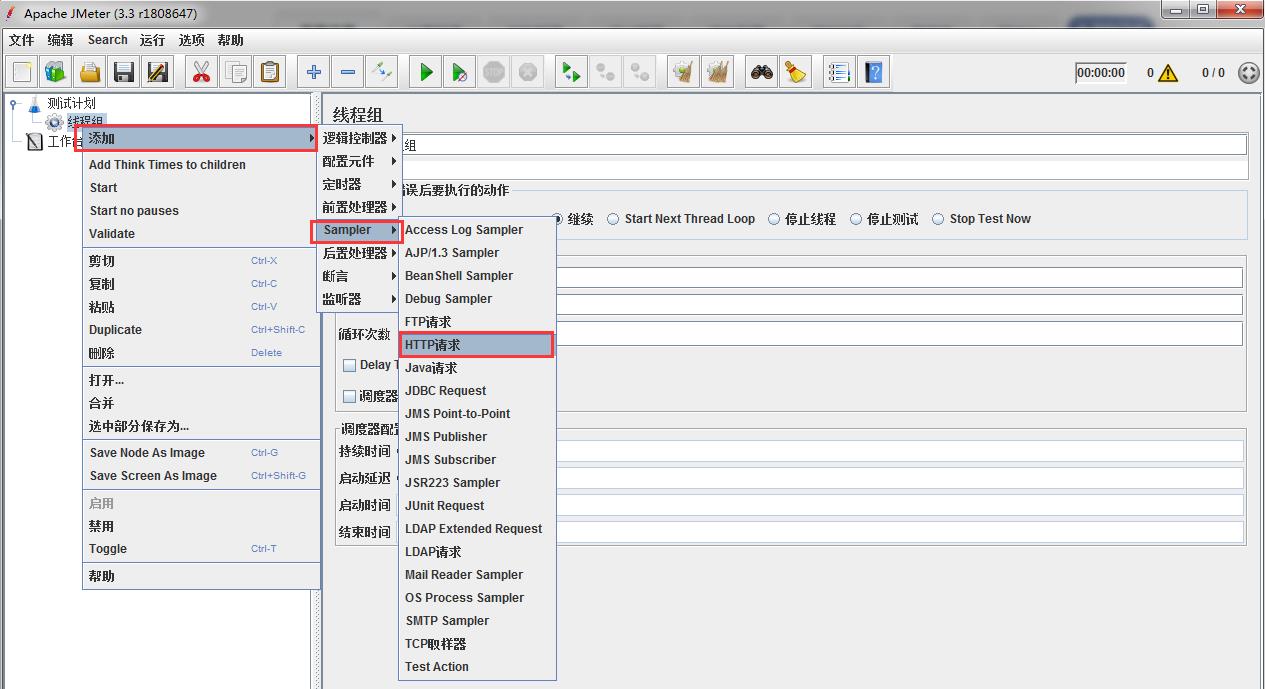
Task: Save the test plan with floppy icon
Action: click(x=124, y=72)
